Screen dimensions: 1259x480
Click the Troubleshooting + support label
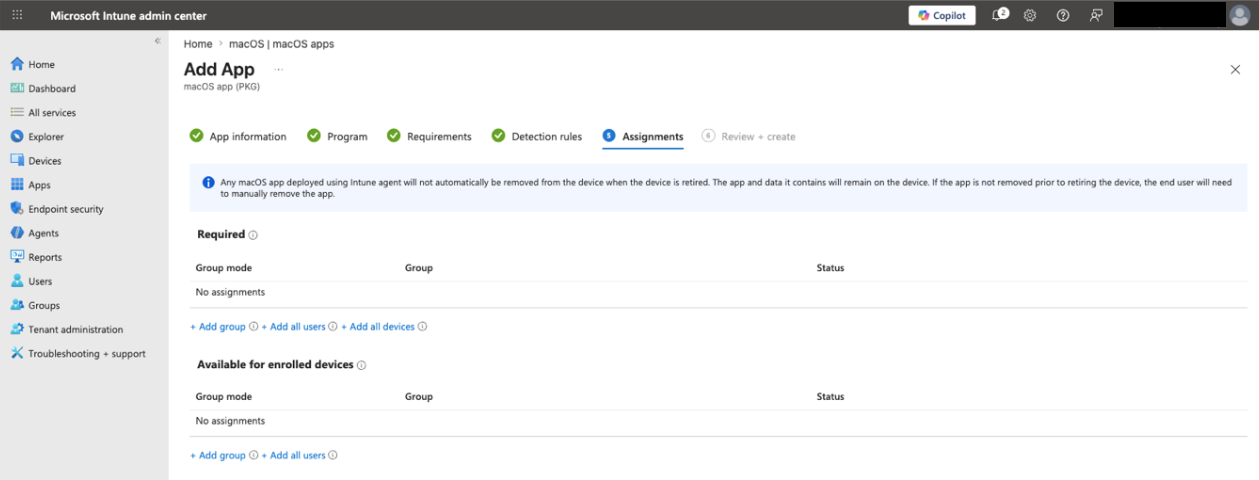tap(87, 353)
